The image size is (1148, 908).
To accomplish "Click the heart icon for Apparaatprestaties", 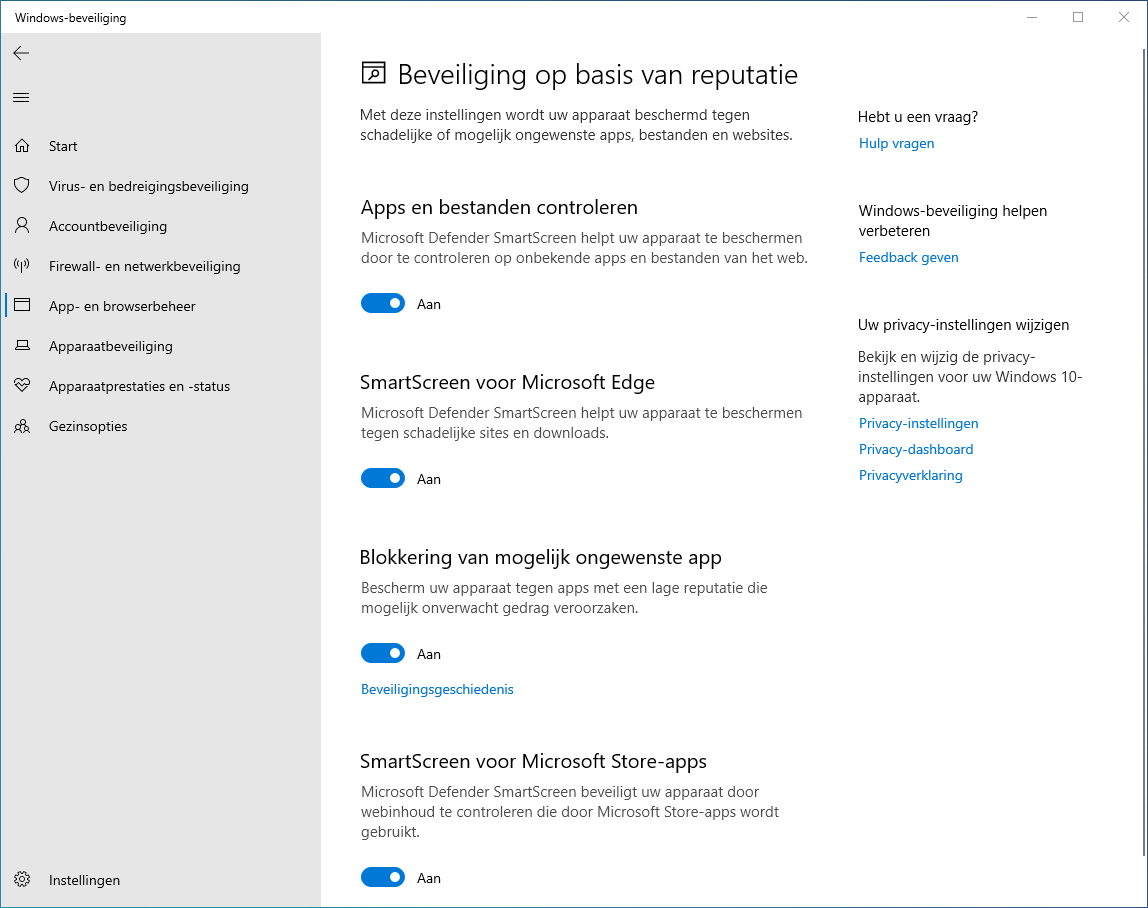I will tap(22, 386).
